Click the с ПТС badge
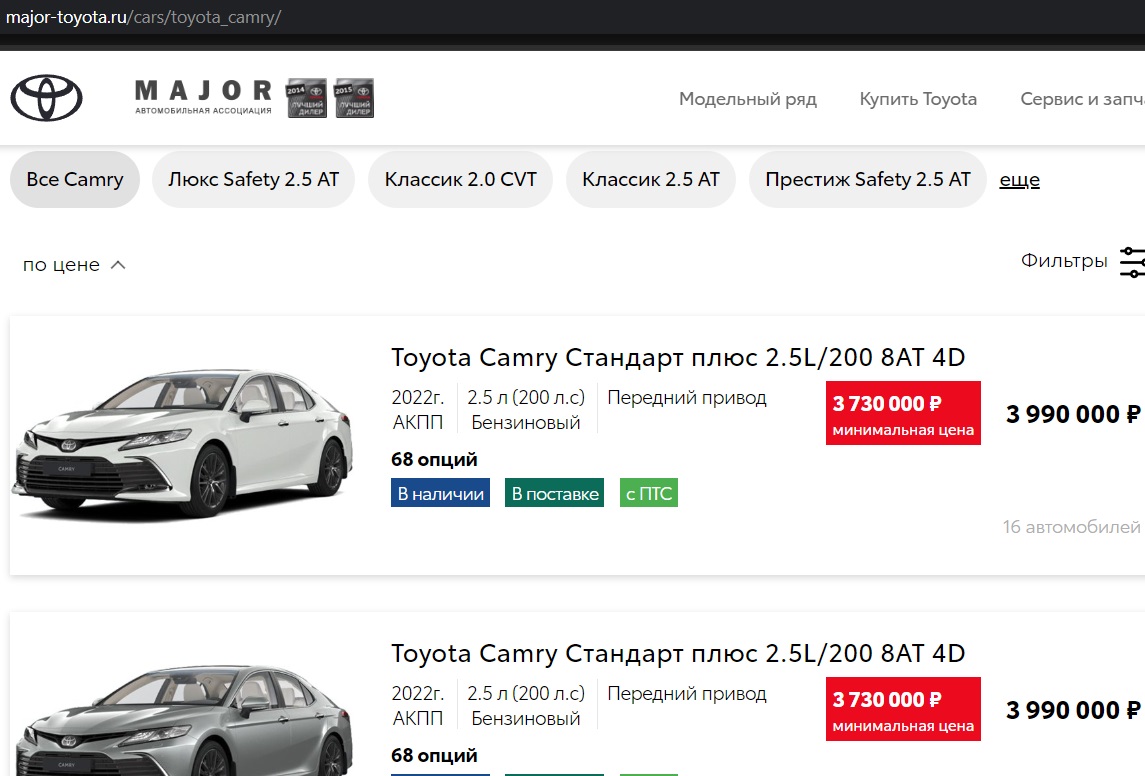Screen dimensions: 1145x776 [x=648, y=493]
